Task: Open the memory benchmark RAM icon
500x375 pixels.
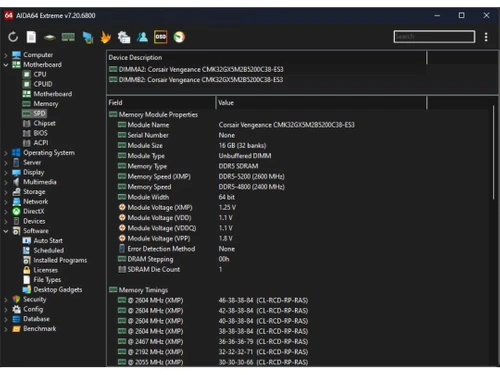Action: (x=68, y=37)
